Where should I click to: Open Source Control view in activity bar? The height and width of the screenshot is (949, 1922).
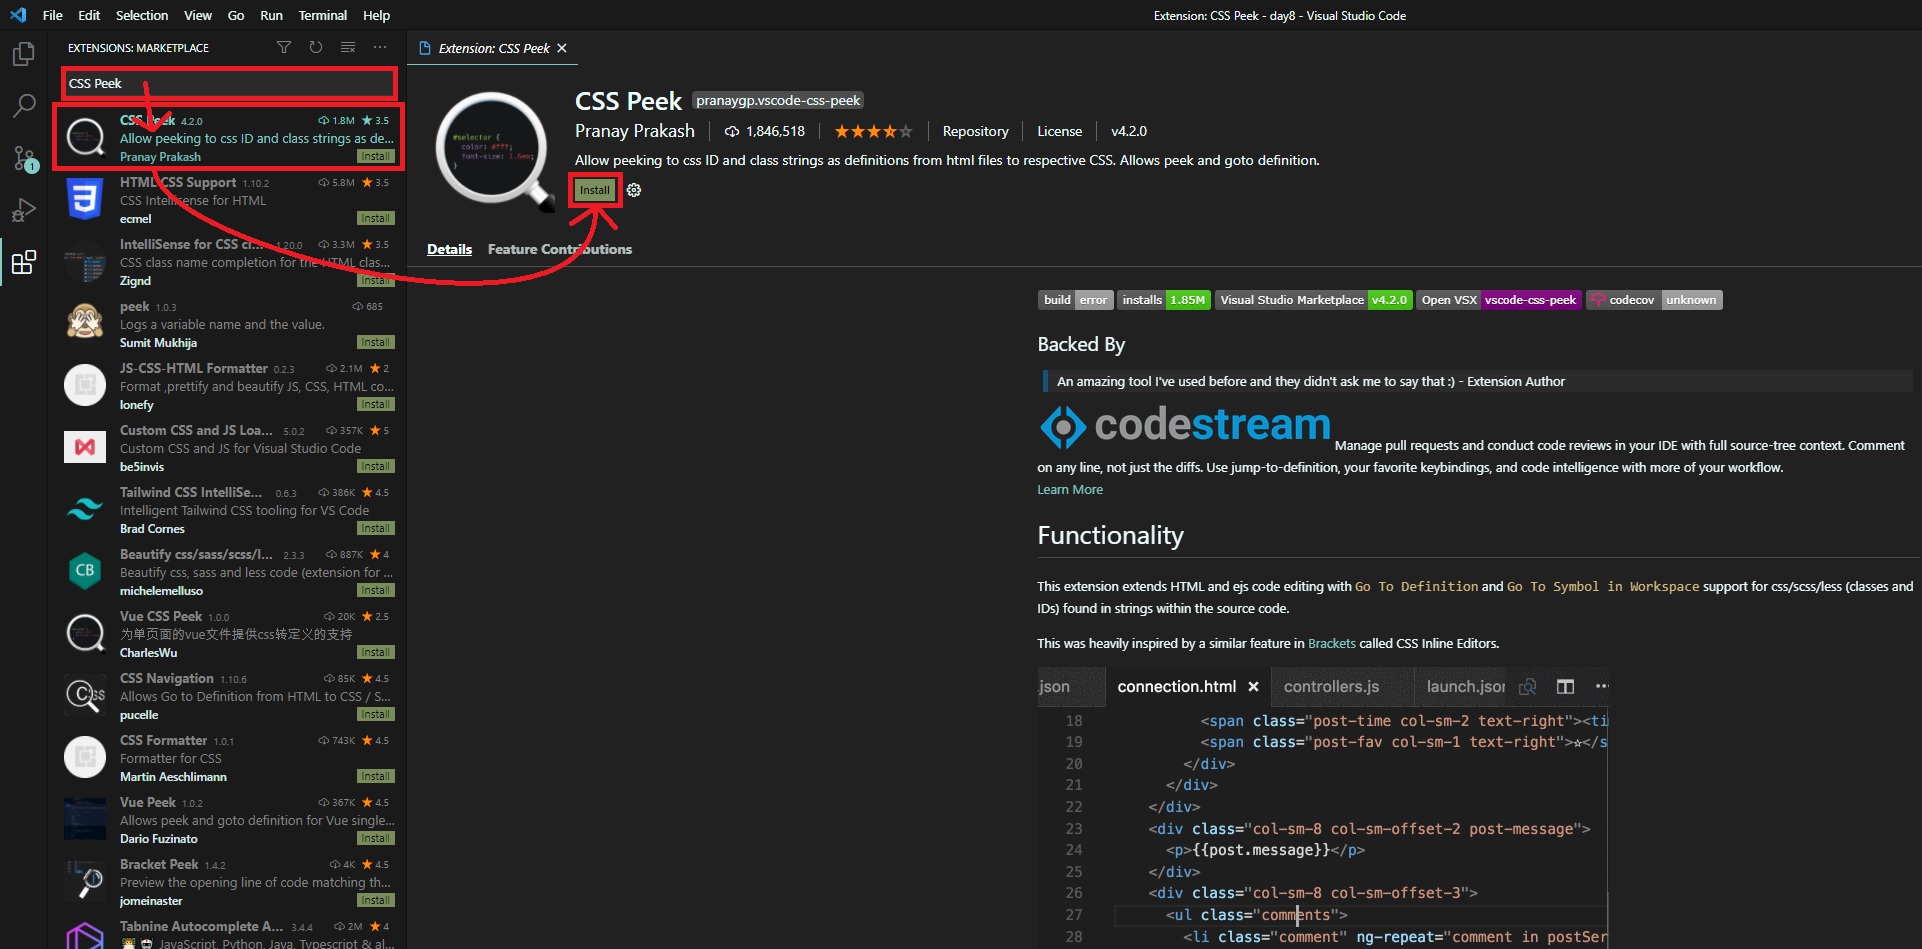click(23, 158)
